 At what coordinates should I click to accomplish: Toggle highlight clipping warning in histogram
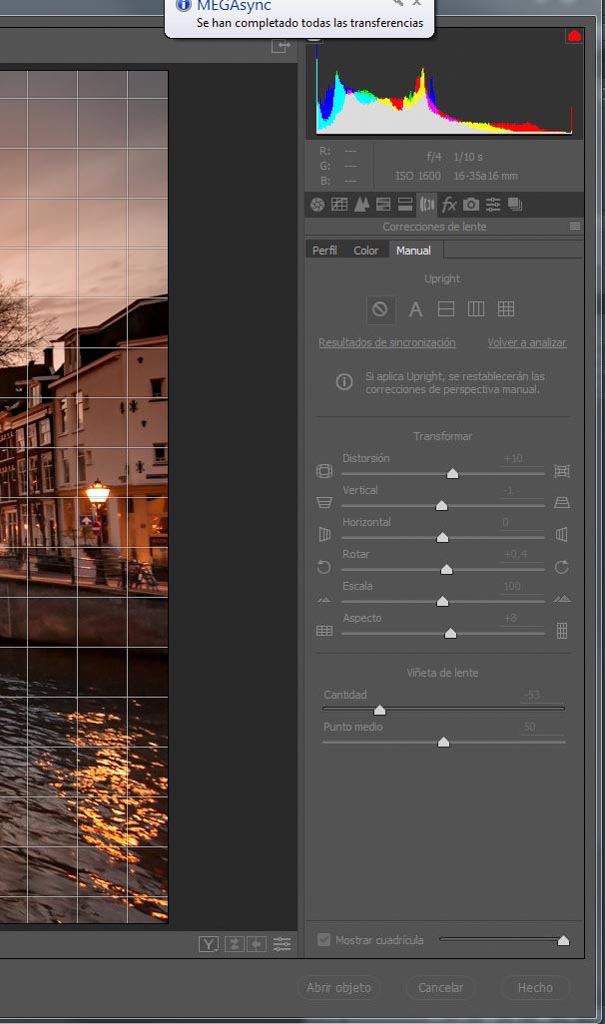[574, 36]
